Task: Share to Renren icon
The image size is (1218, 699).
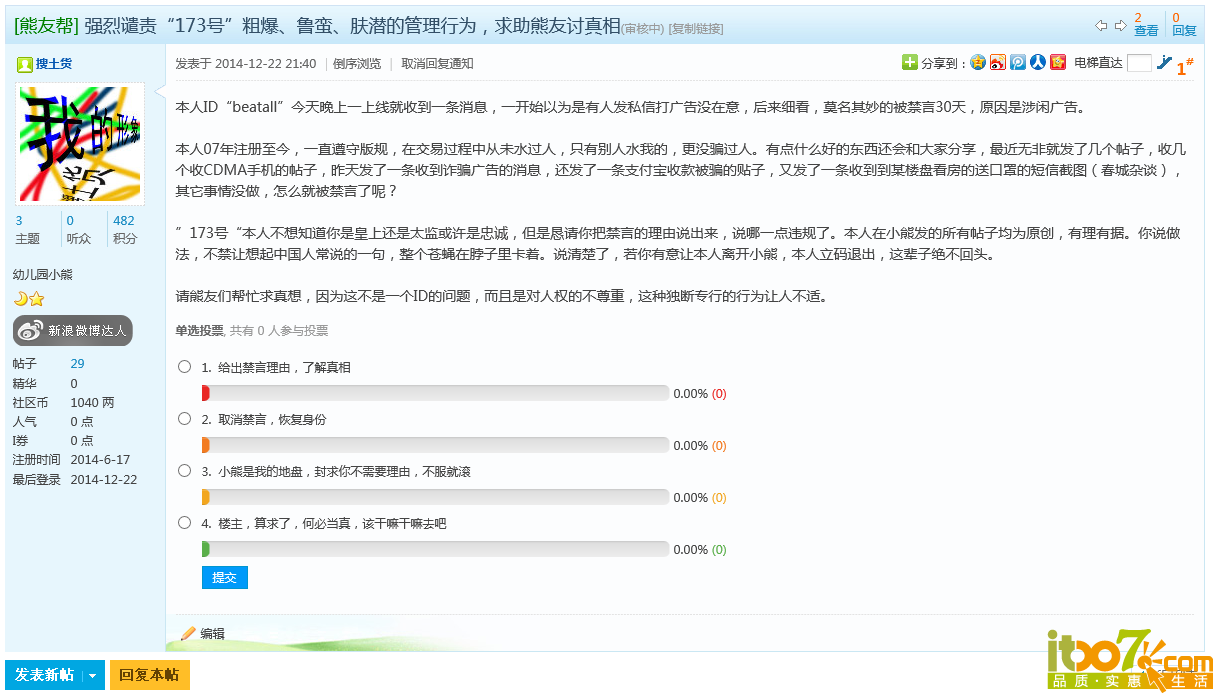Action: tap(1038, 62)
